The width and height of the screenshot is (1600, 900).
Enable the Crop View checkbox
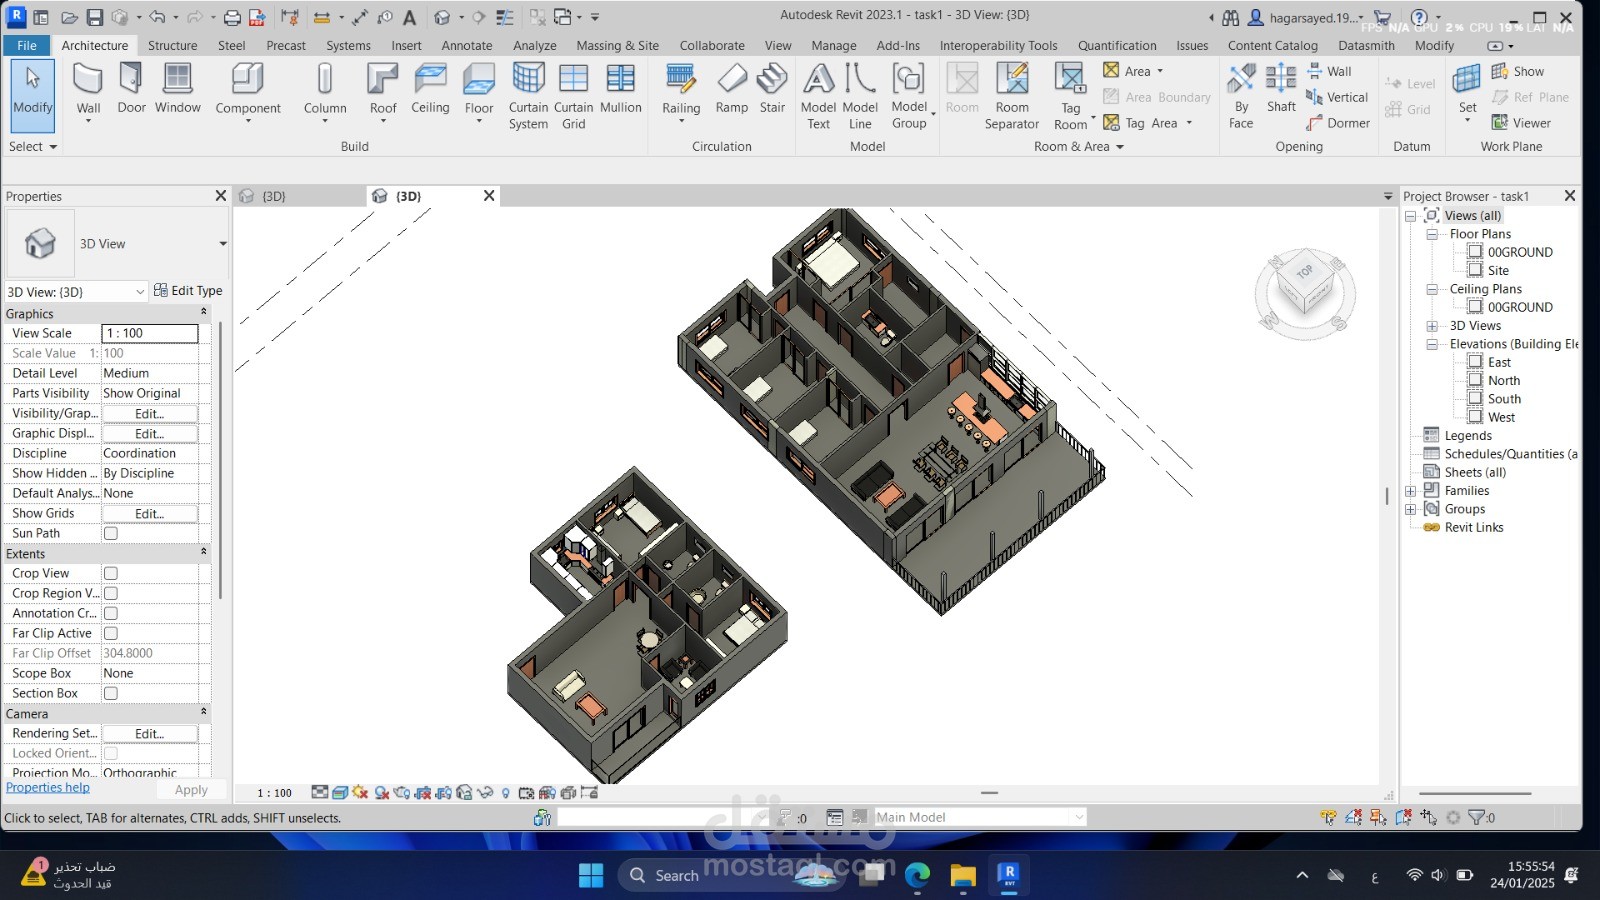111,573
